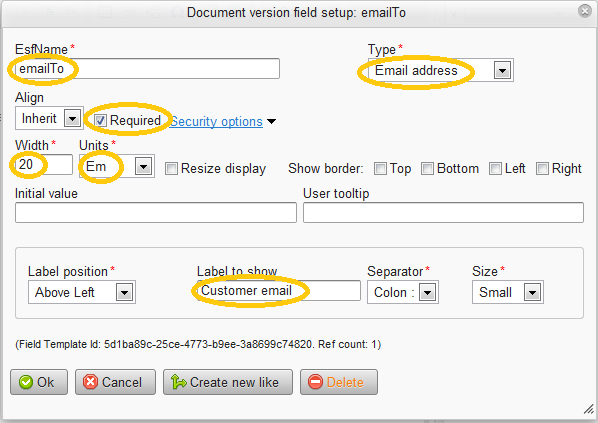Click the User tooltip input field
Image resolution: width=598 pixels, height=423 pixels.
pyautogui.click(x=443, y=212)
